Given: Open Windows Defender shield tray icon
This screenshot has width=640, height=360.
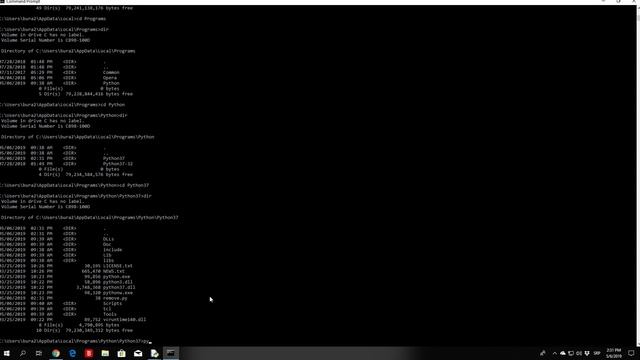Looking at the screenshot, I should pyautogui.click(x=587, y=353).
